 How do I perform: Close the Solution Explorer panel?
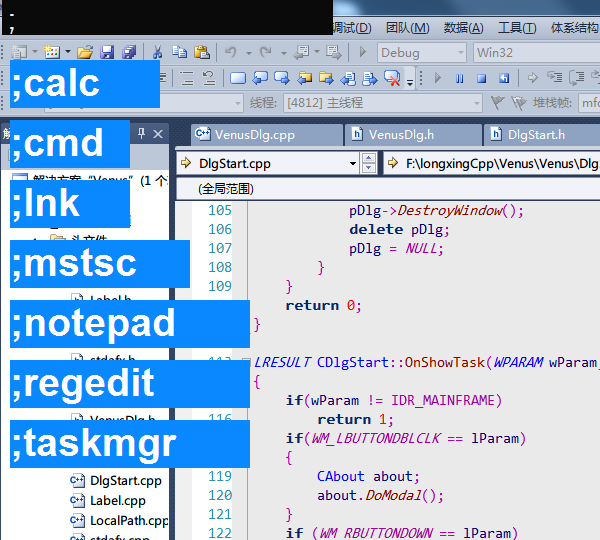coord(158,134)
